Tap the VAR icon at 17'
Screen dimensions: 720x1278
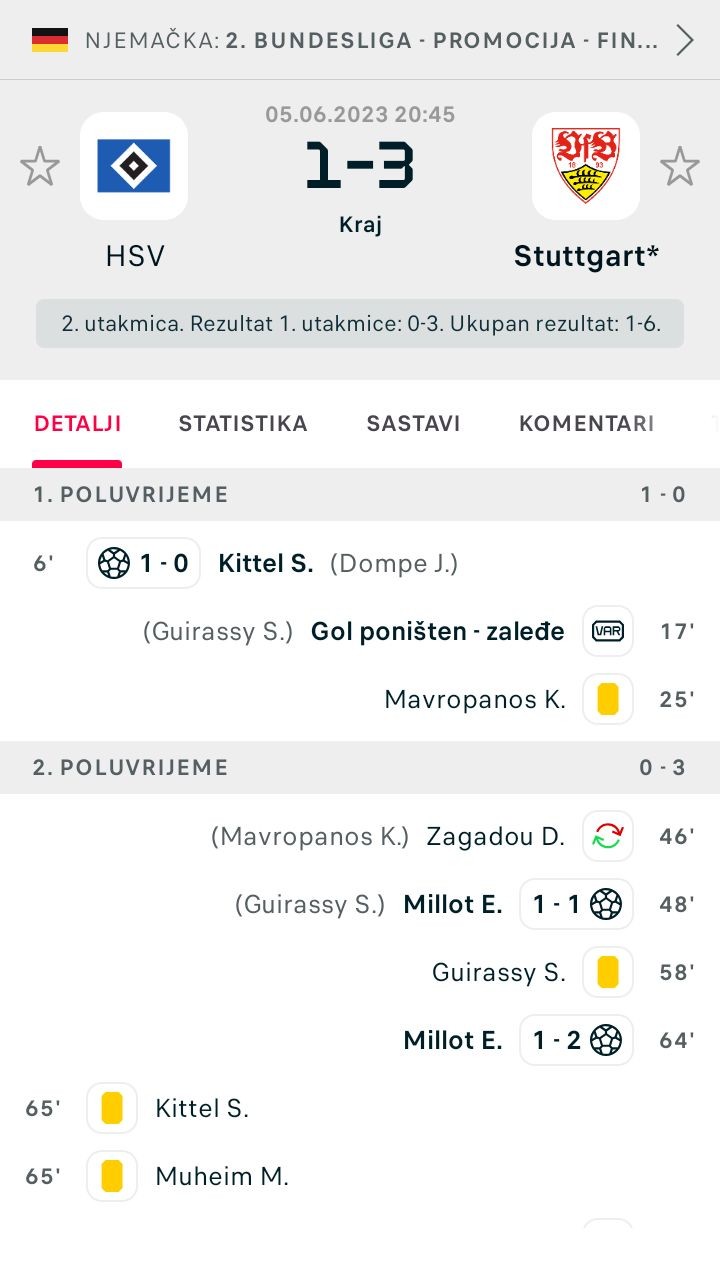608,631
